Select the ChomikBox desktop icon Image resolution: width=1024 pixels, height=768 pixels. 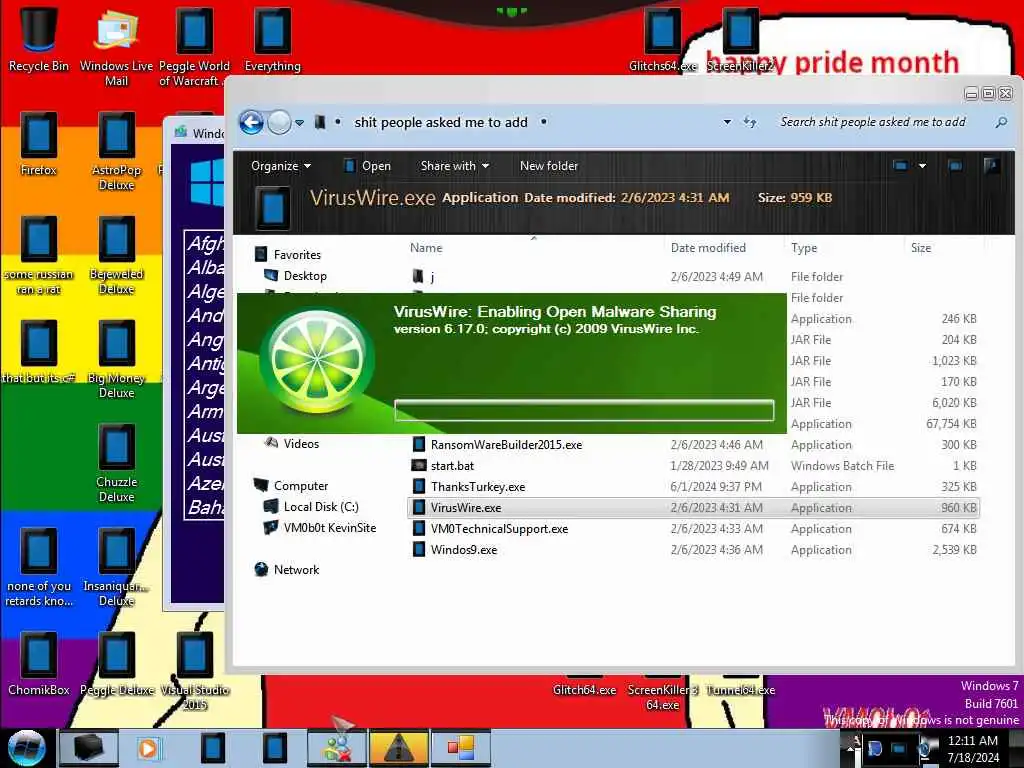click(x=39, y=664)
